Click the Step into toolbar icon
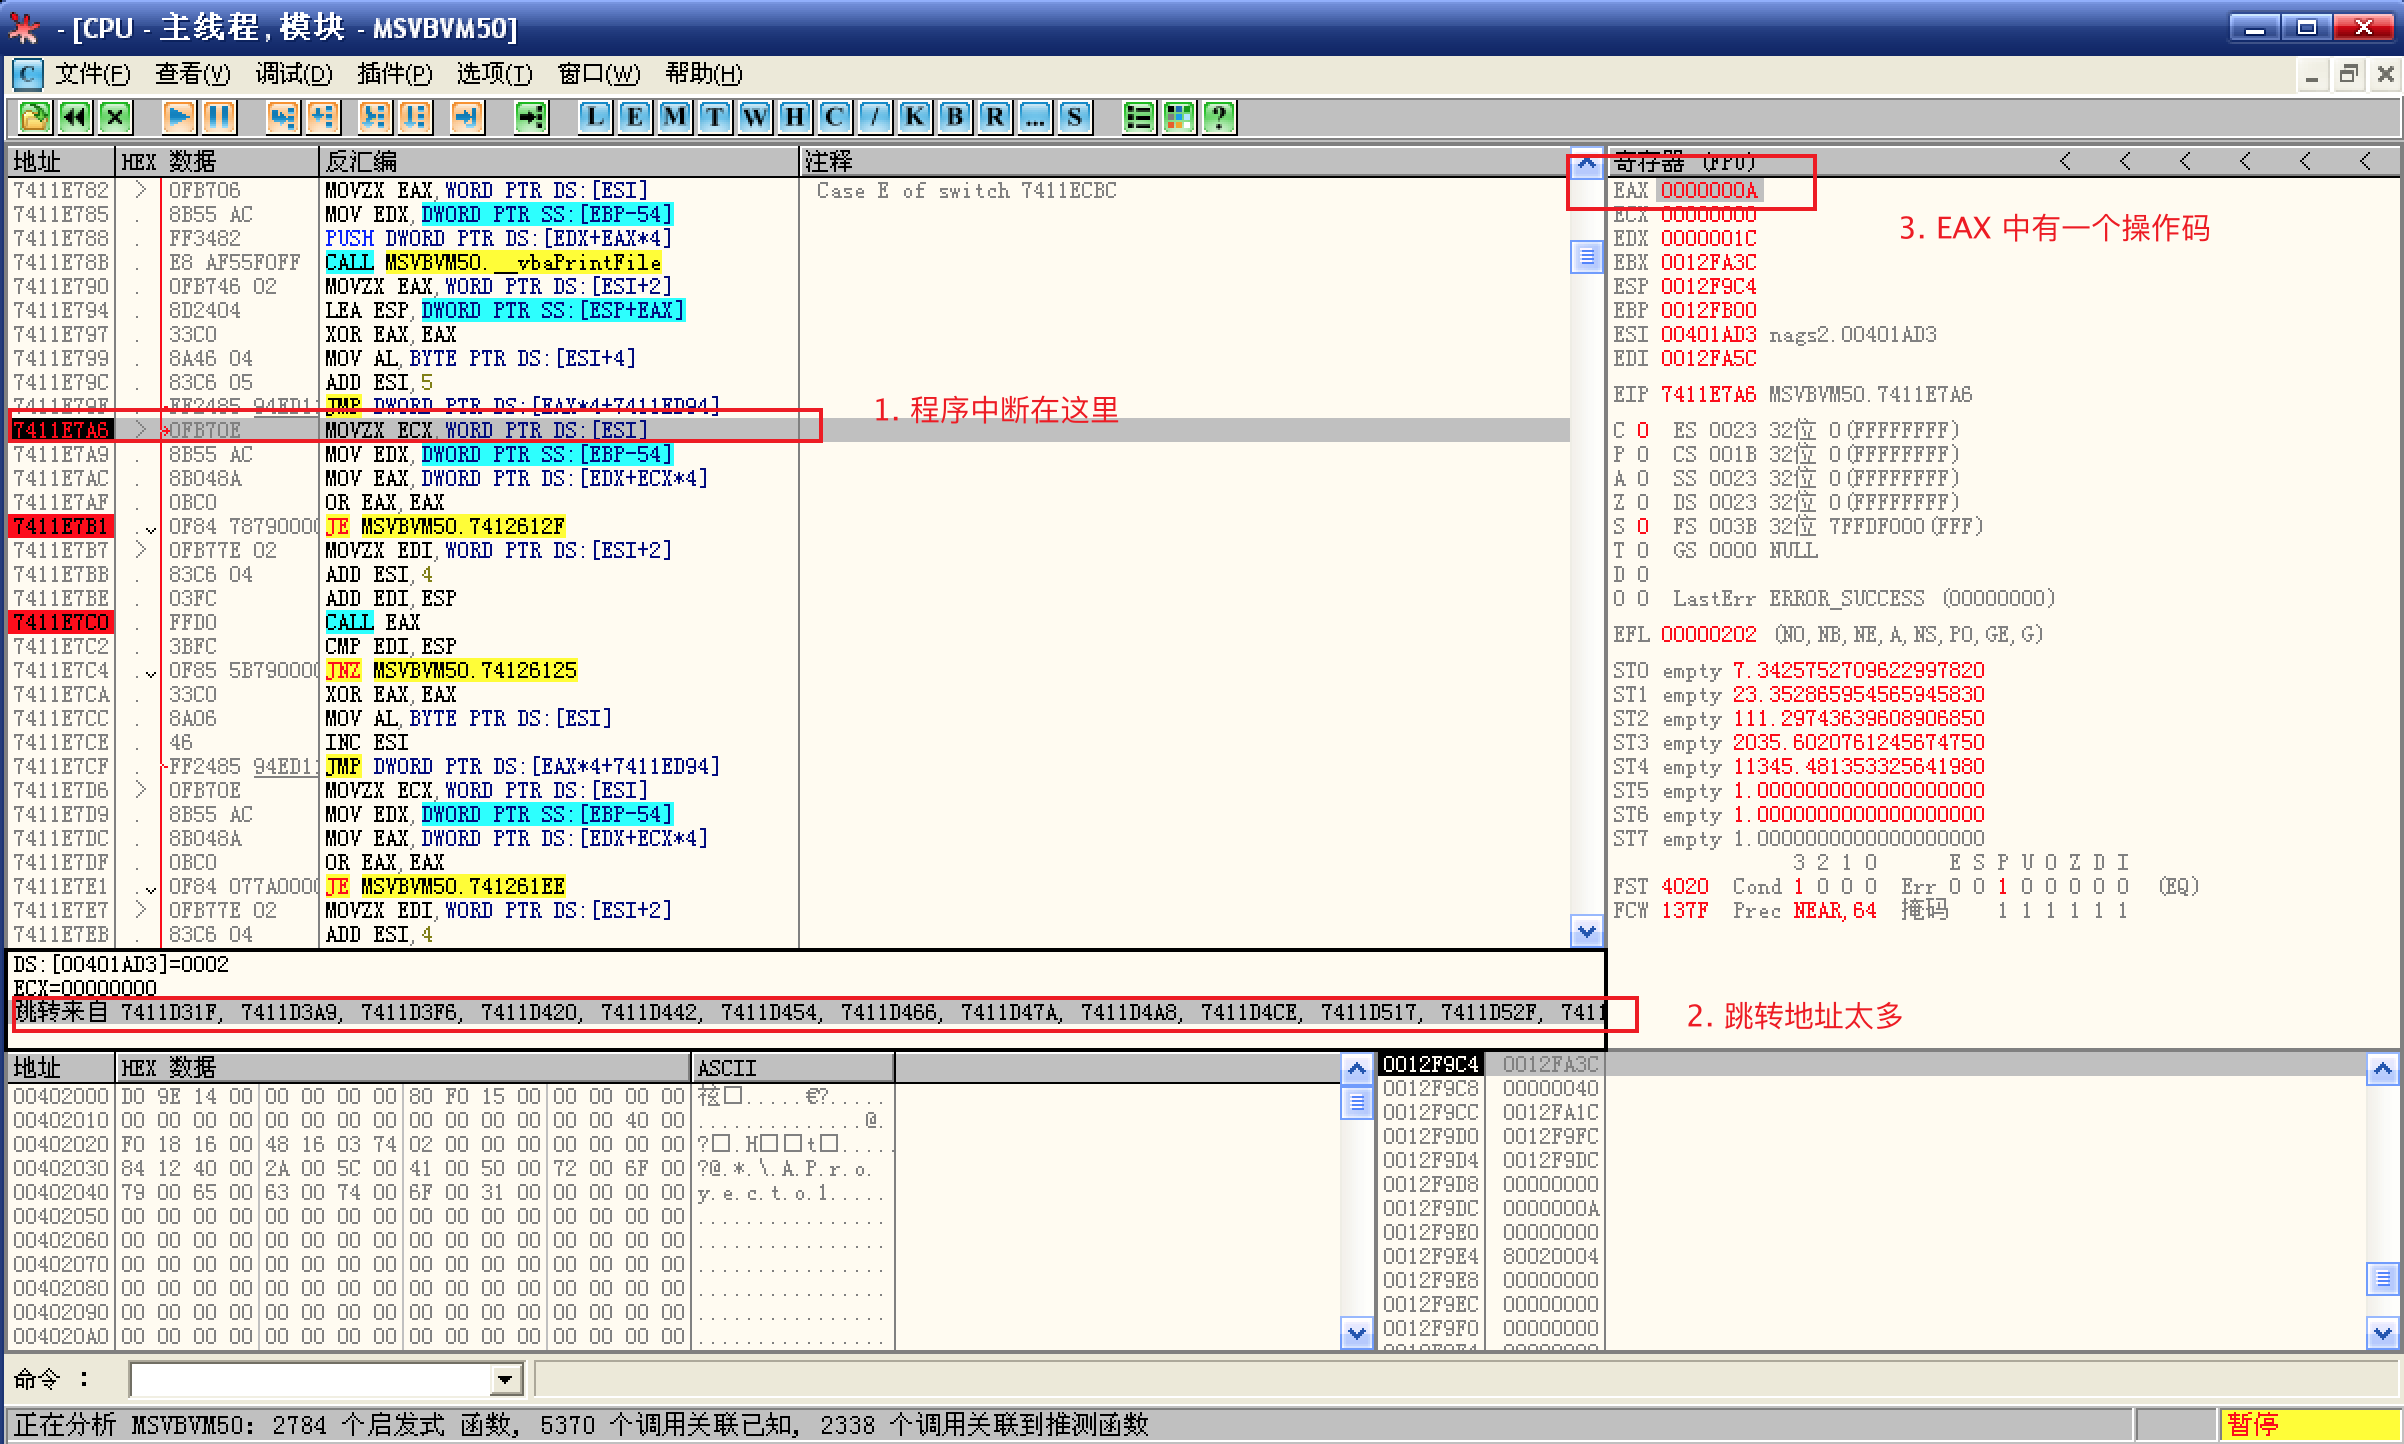Screen dimensions: 2404x1444 (x=283, y=117)
